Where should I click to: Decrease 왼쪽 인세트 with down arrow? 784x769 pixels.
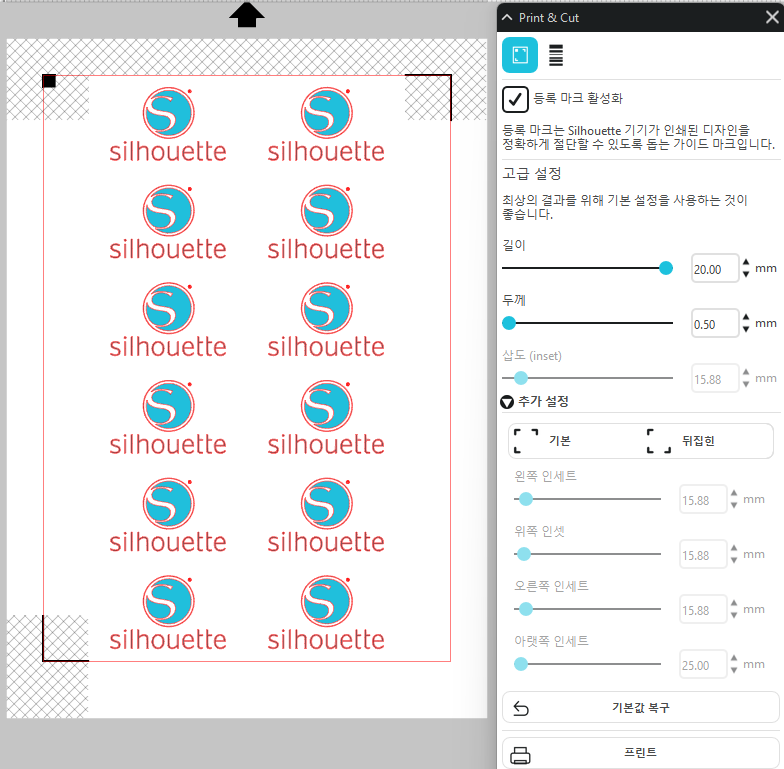(734, 505)
